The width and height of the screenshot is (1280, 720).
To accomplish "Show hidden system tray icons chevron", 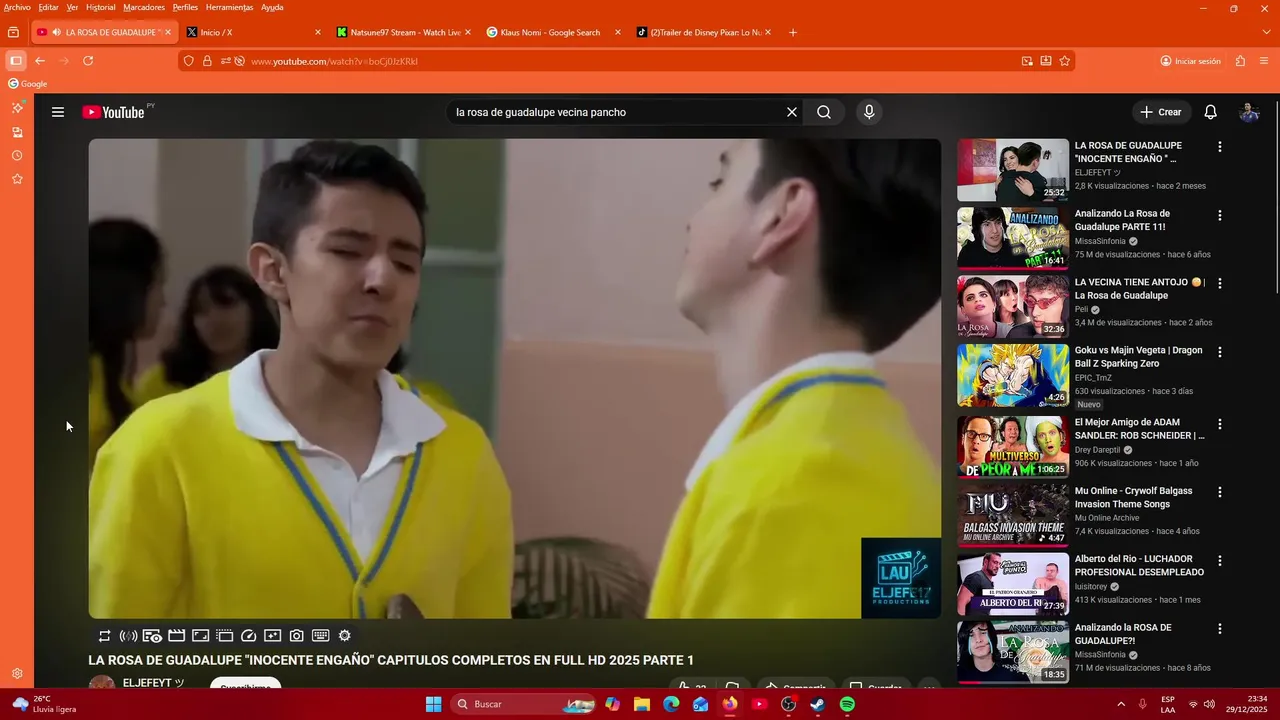I will 1120,704.
